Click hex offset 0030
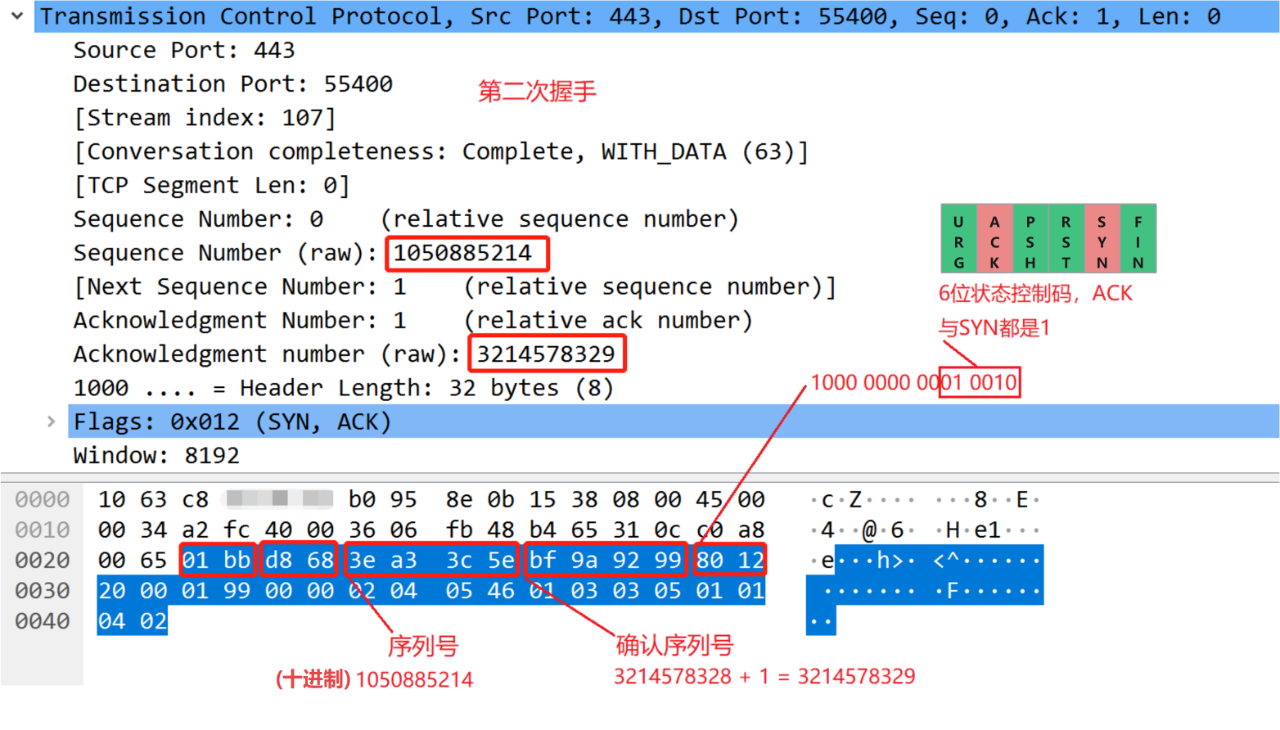The image size is (1280, 730). click(42, 591)
